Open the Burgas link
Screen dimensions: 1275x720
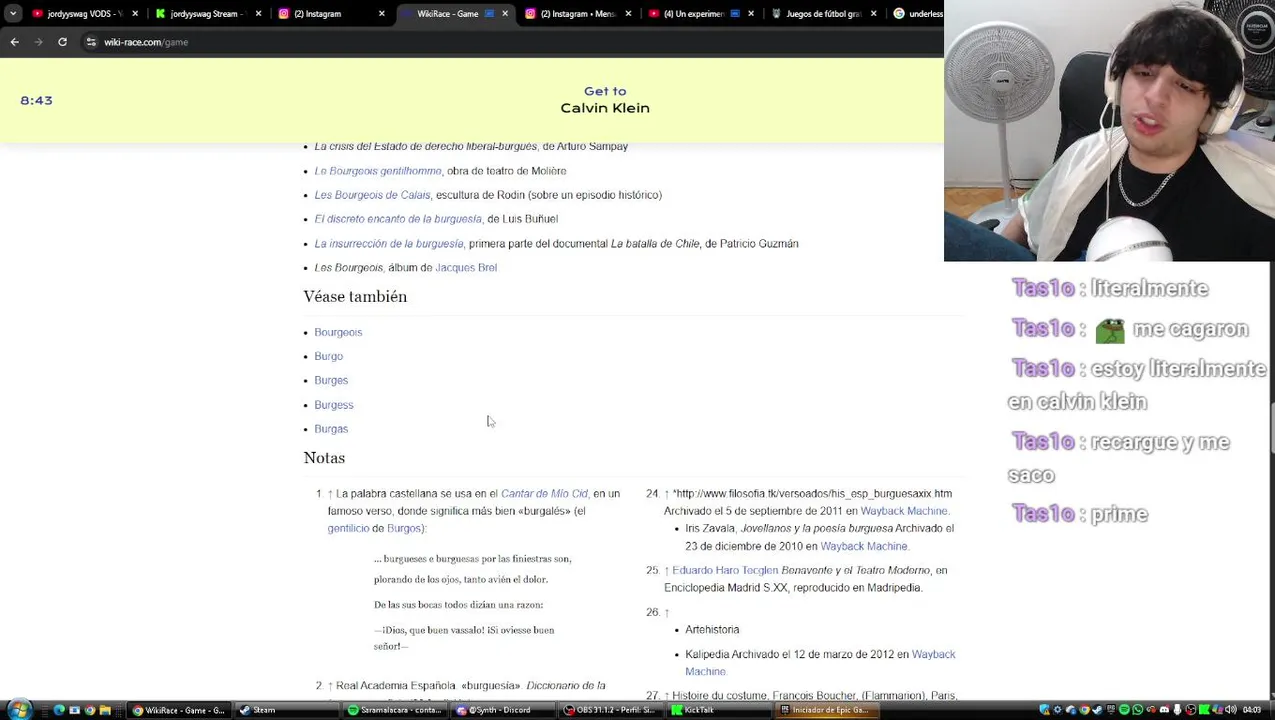(x=331, y=429)
